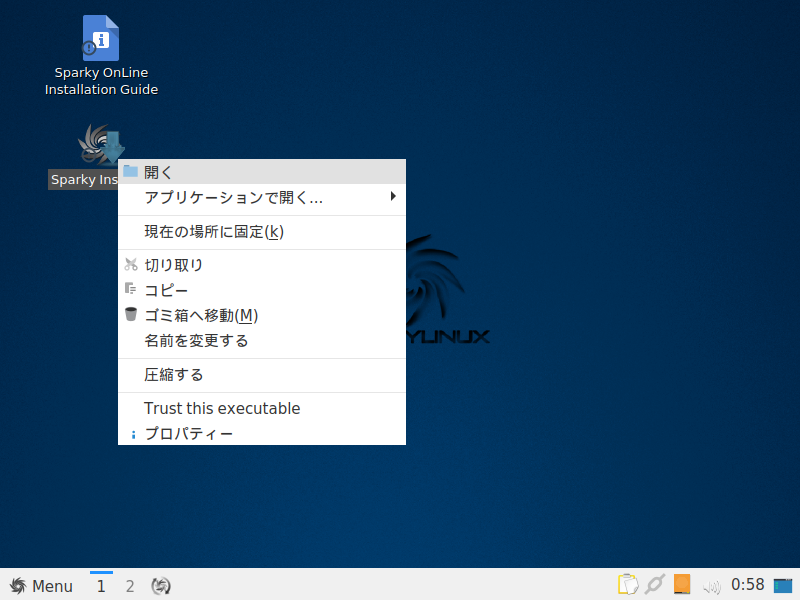The width and height of the screenshot is (800, 600).
Task: Click the orange tray icon
Action: coord(682,584)
